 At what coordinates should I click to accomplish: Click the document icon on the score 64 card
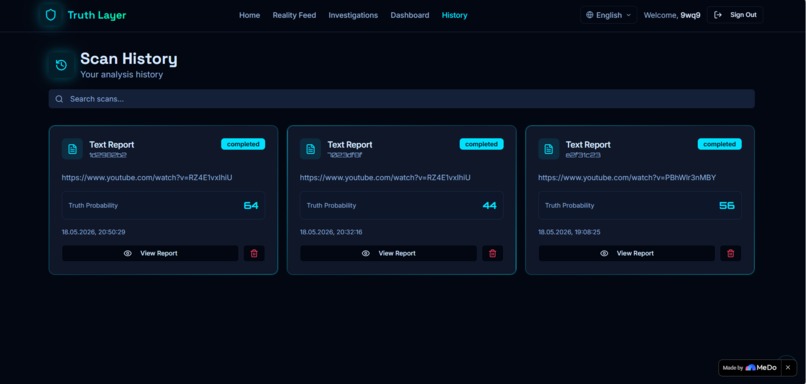point(72,149)
